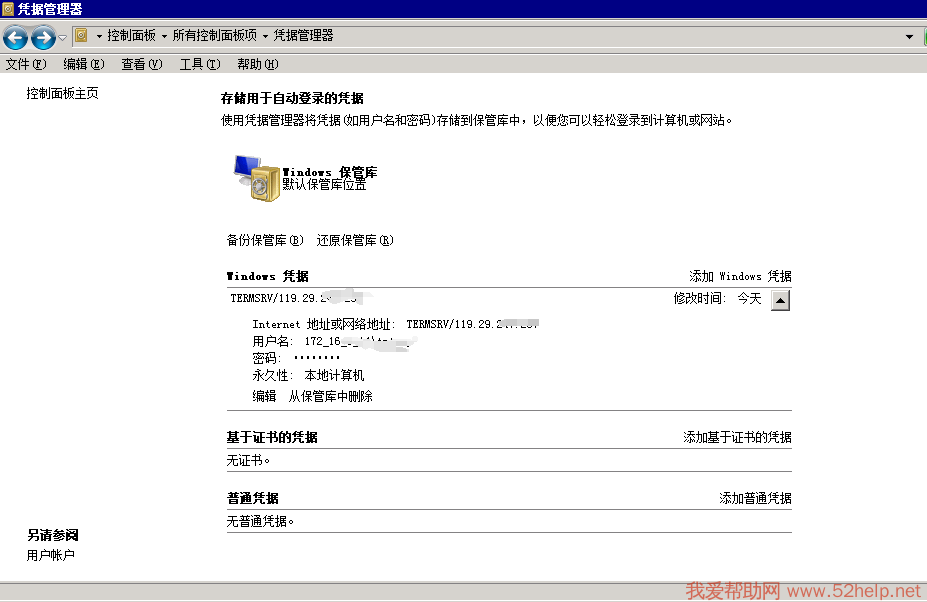Click the Back navigation arrow button
The height and width of the screenshot is (602, 927).
click(x=15, y=38)
